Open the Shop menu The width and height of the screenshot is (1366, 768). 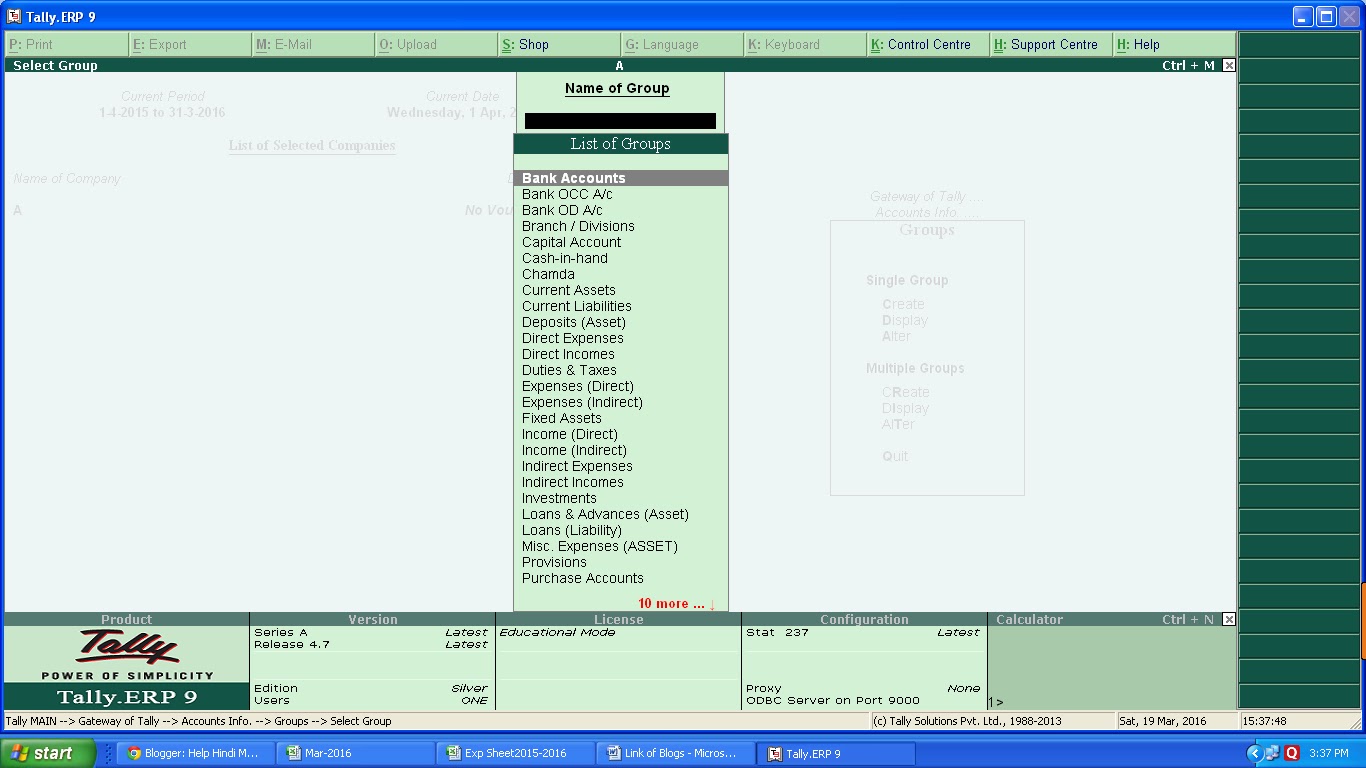point(559,45)
